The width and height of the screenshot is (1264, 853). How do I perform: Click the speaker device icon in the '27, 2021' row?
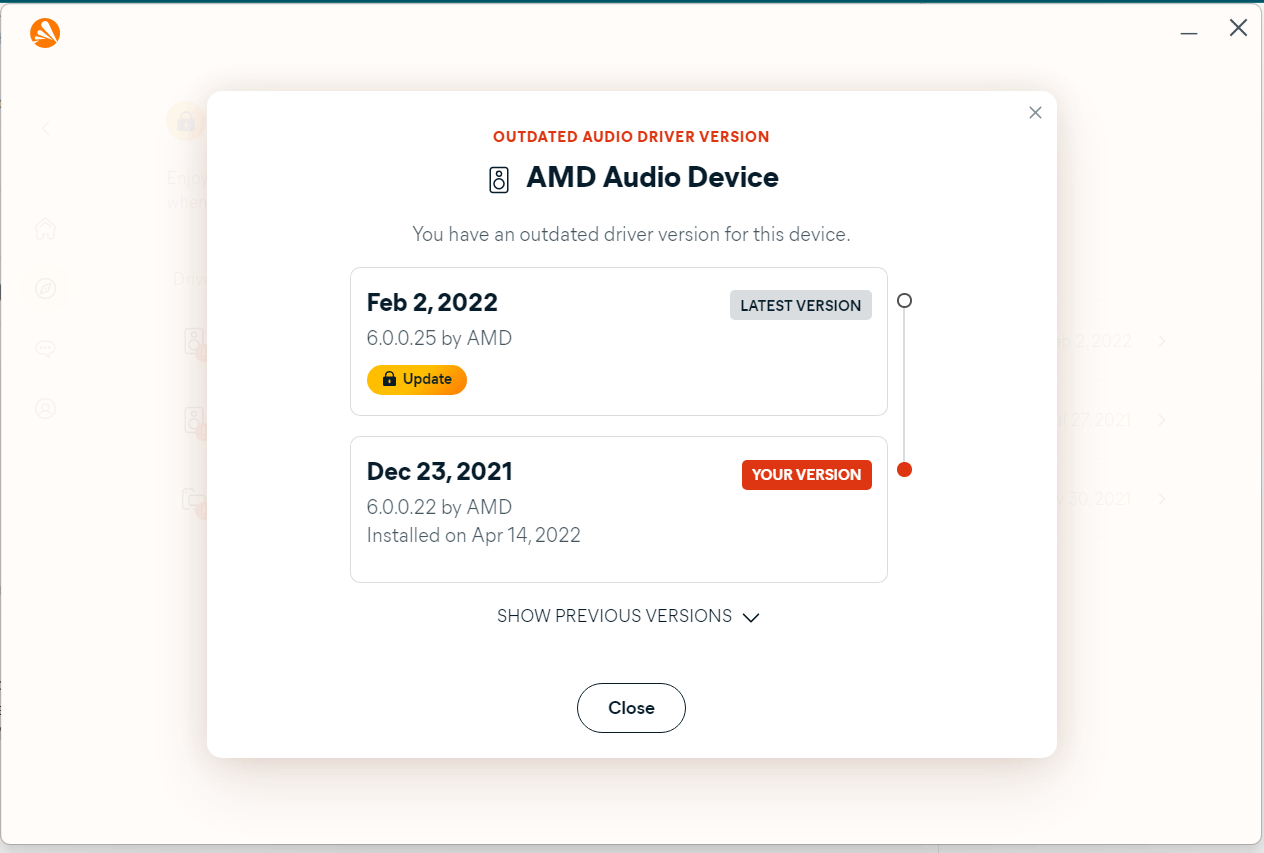pyautogui.click(x=194, y=421)
